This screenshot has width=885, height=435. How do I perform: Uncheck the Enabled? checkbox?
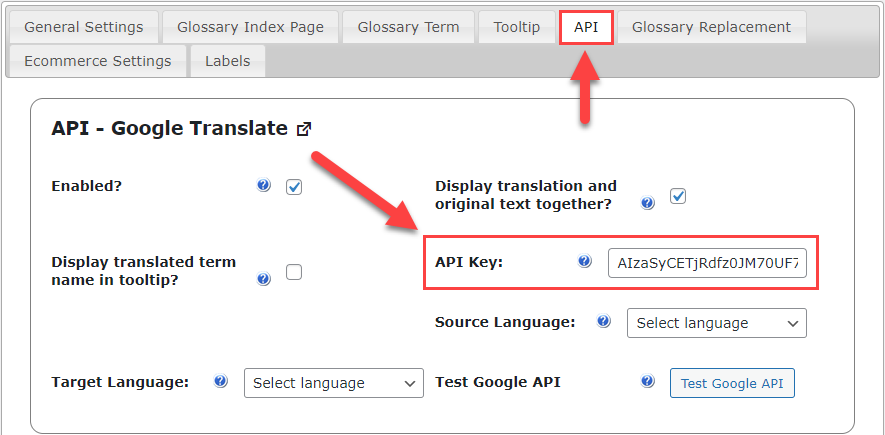tap(294, 187)
